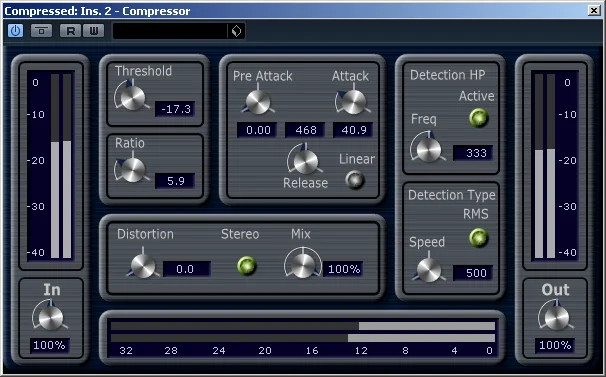Select the Speed value 500 field

(x=473, y=273)
